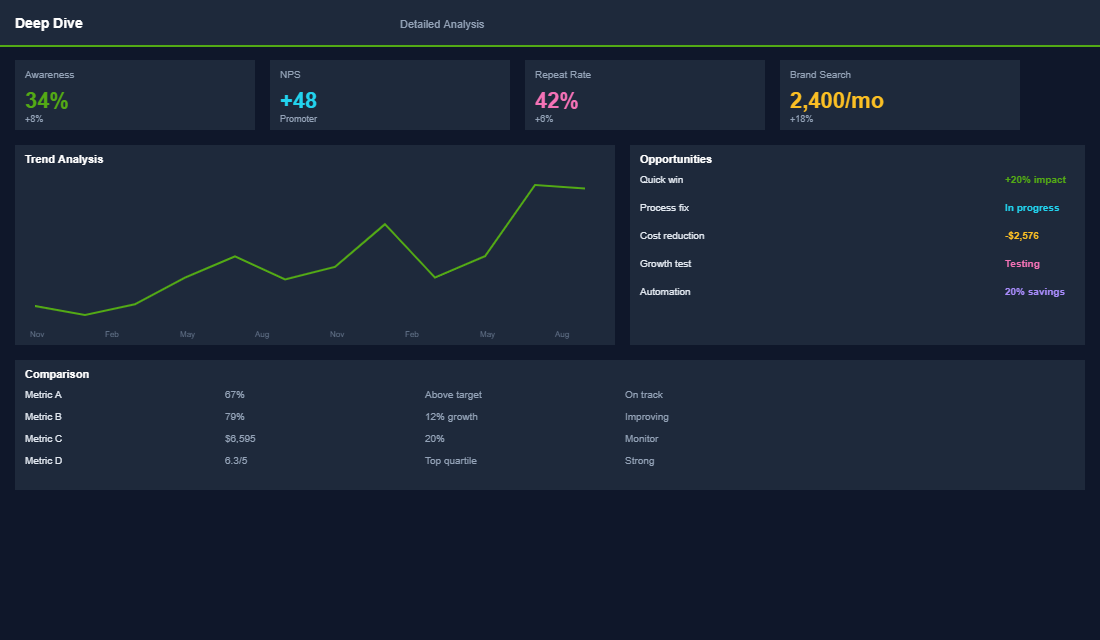Click the Deep Dive title
1100x640 pixels.
coord(49,22)
